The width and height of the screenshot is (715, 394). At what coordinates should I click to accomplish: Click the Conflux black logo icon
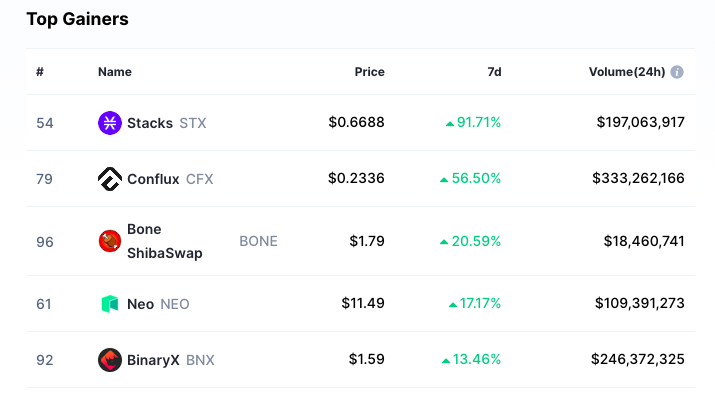[x=110, y=179]
